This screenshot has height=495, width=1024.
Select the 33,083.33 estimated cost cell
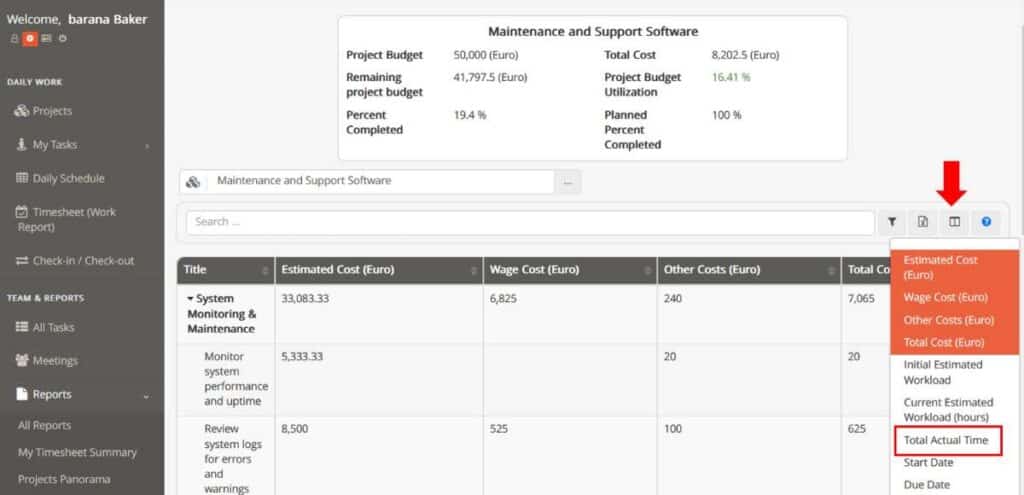[x=379, y=314]
